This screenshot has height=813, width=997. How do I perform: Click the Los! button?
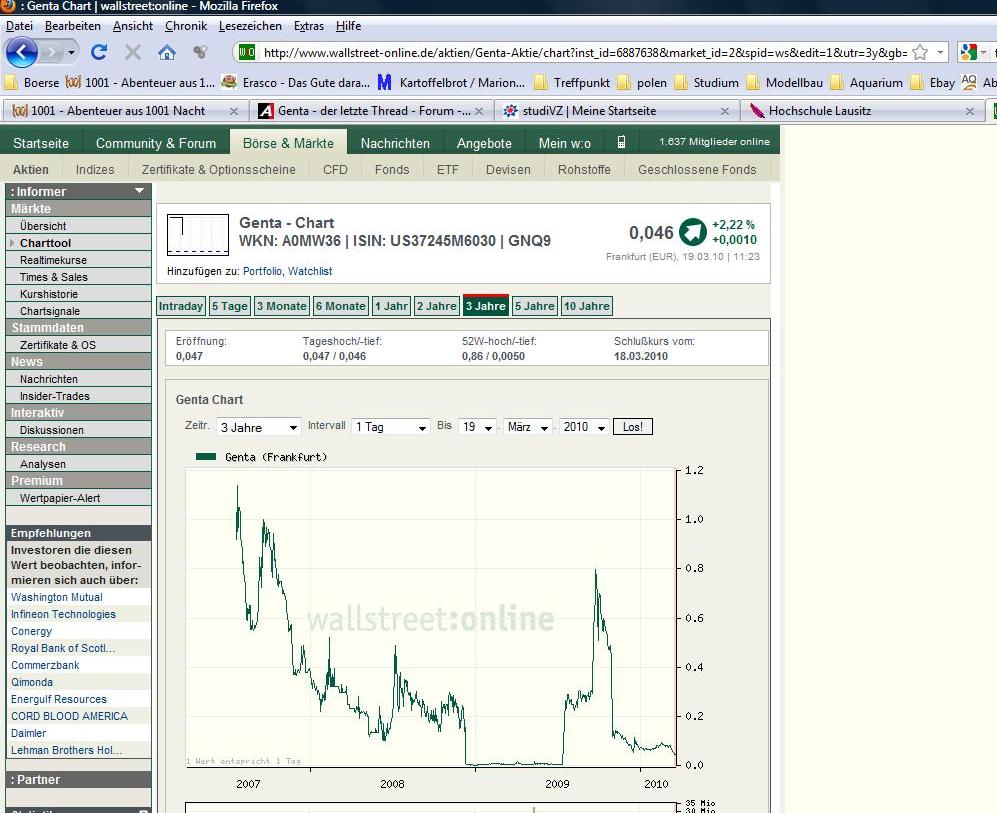pyautogui.click(x=632, y=427)
